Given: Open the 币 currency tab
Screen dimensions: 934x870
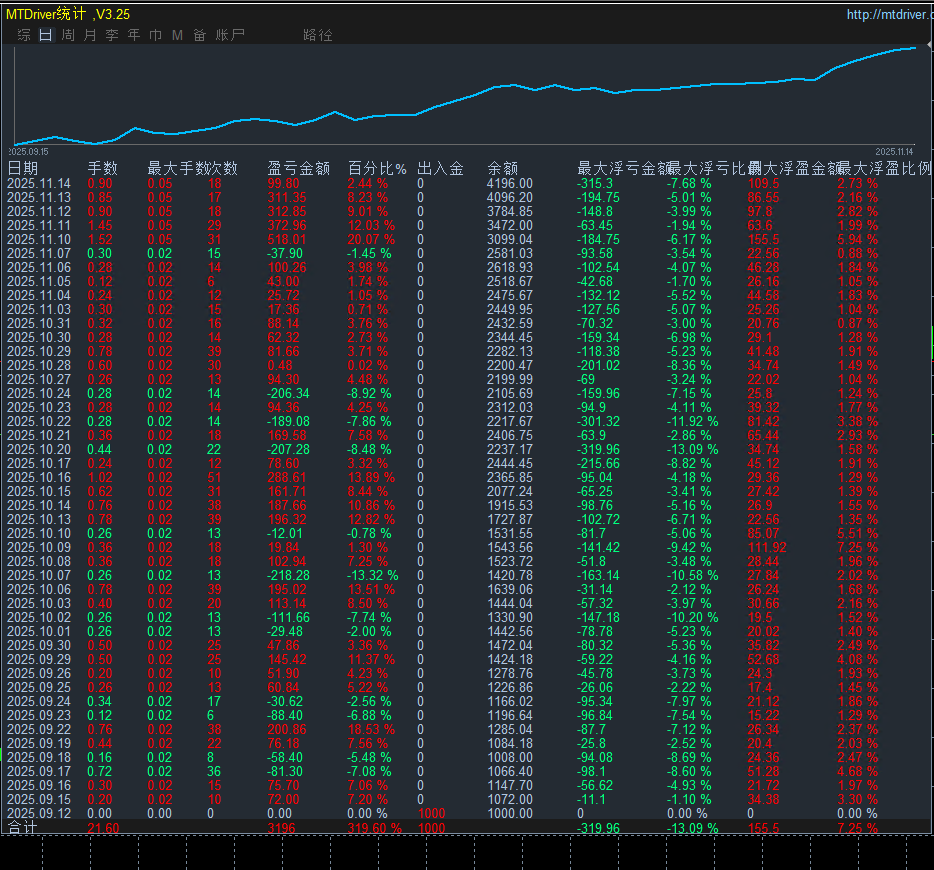Looking at the screenshot, I should [156, 35].
